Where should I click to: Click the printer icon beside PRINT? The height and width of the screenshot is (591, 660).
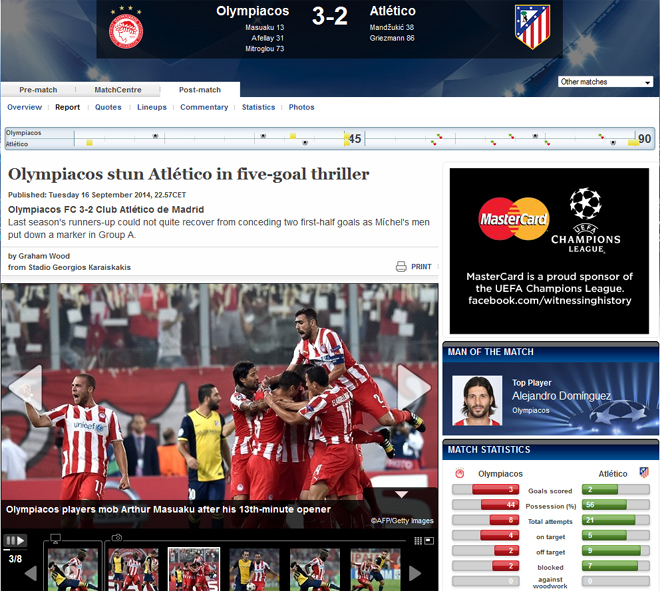coord(401,267)
